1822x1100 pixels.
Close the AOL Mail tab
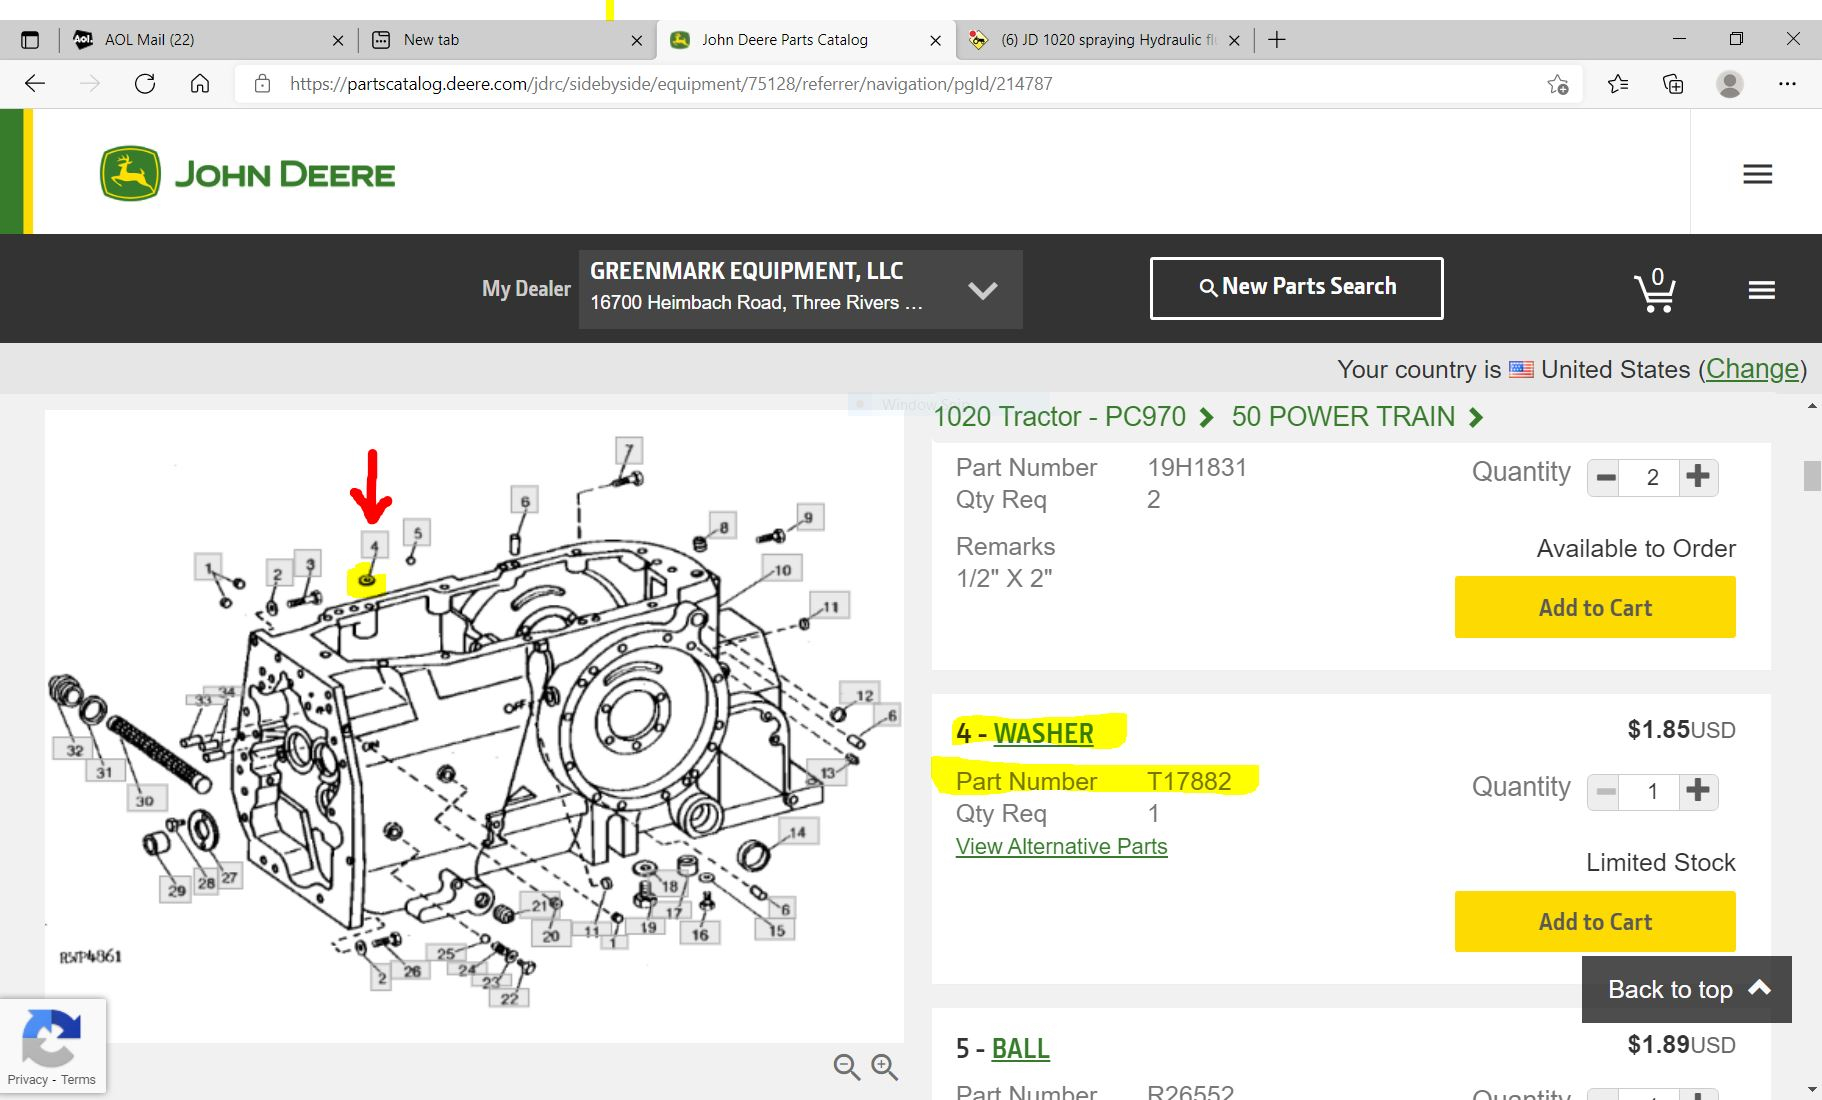pyautogui.click(x=338, y=41)
